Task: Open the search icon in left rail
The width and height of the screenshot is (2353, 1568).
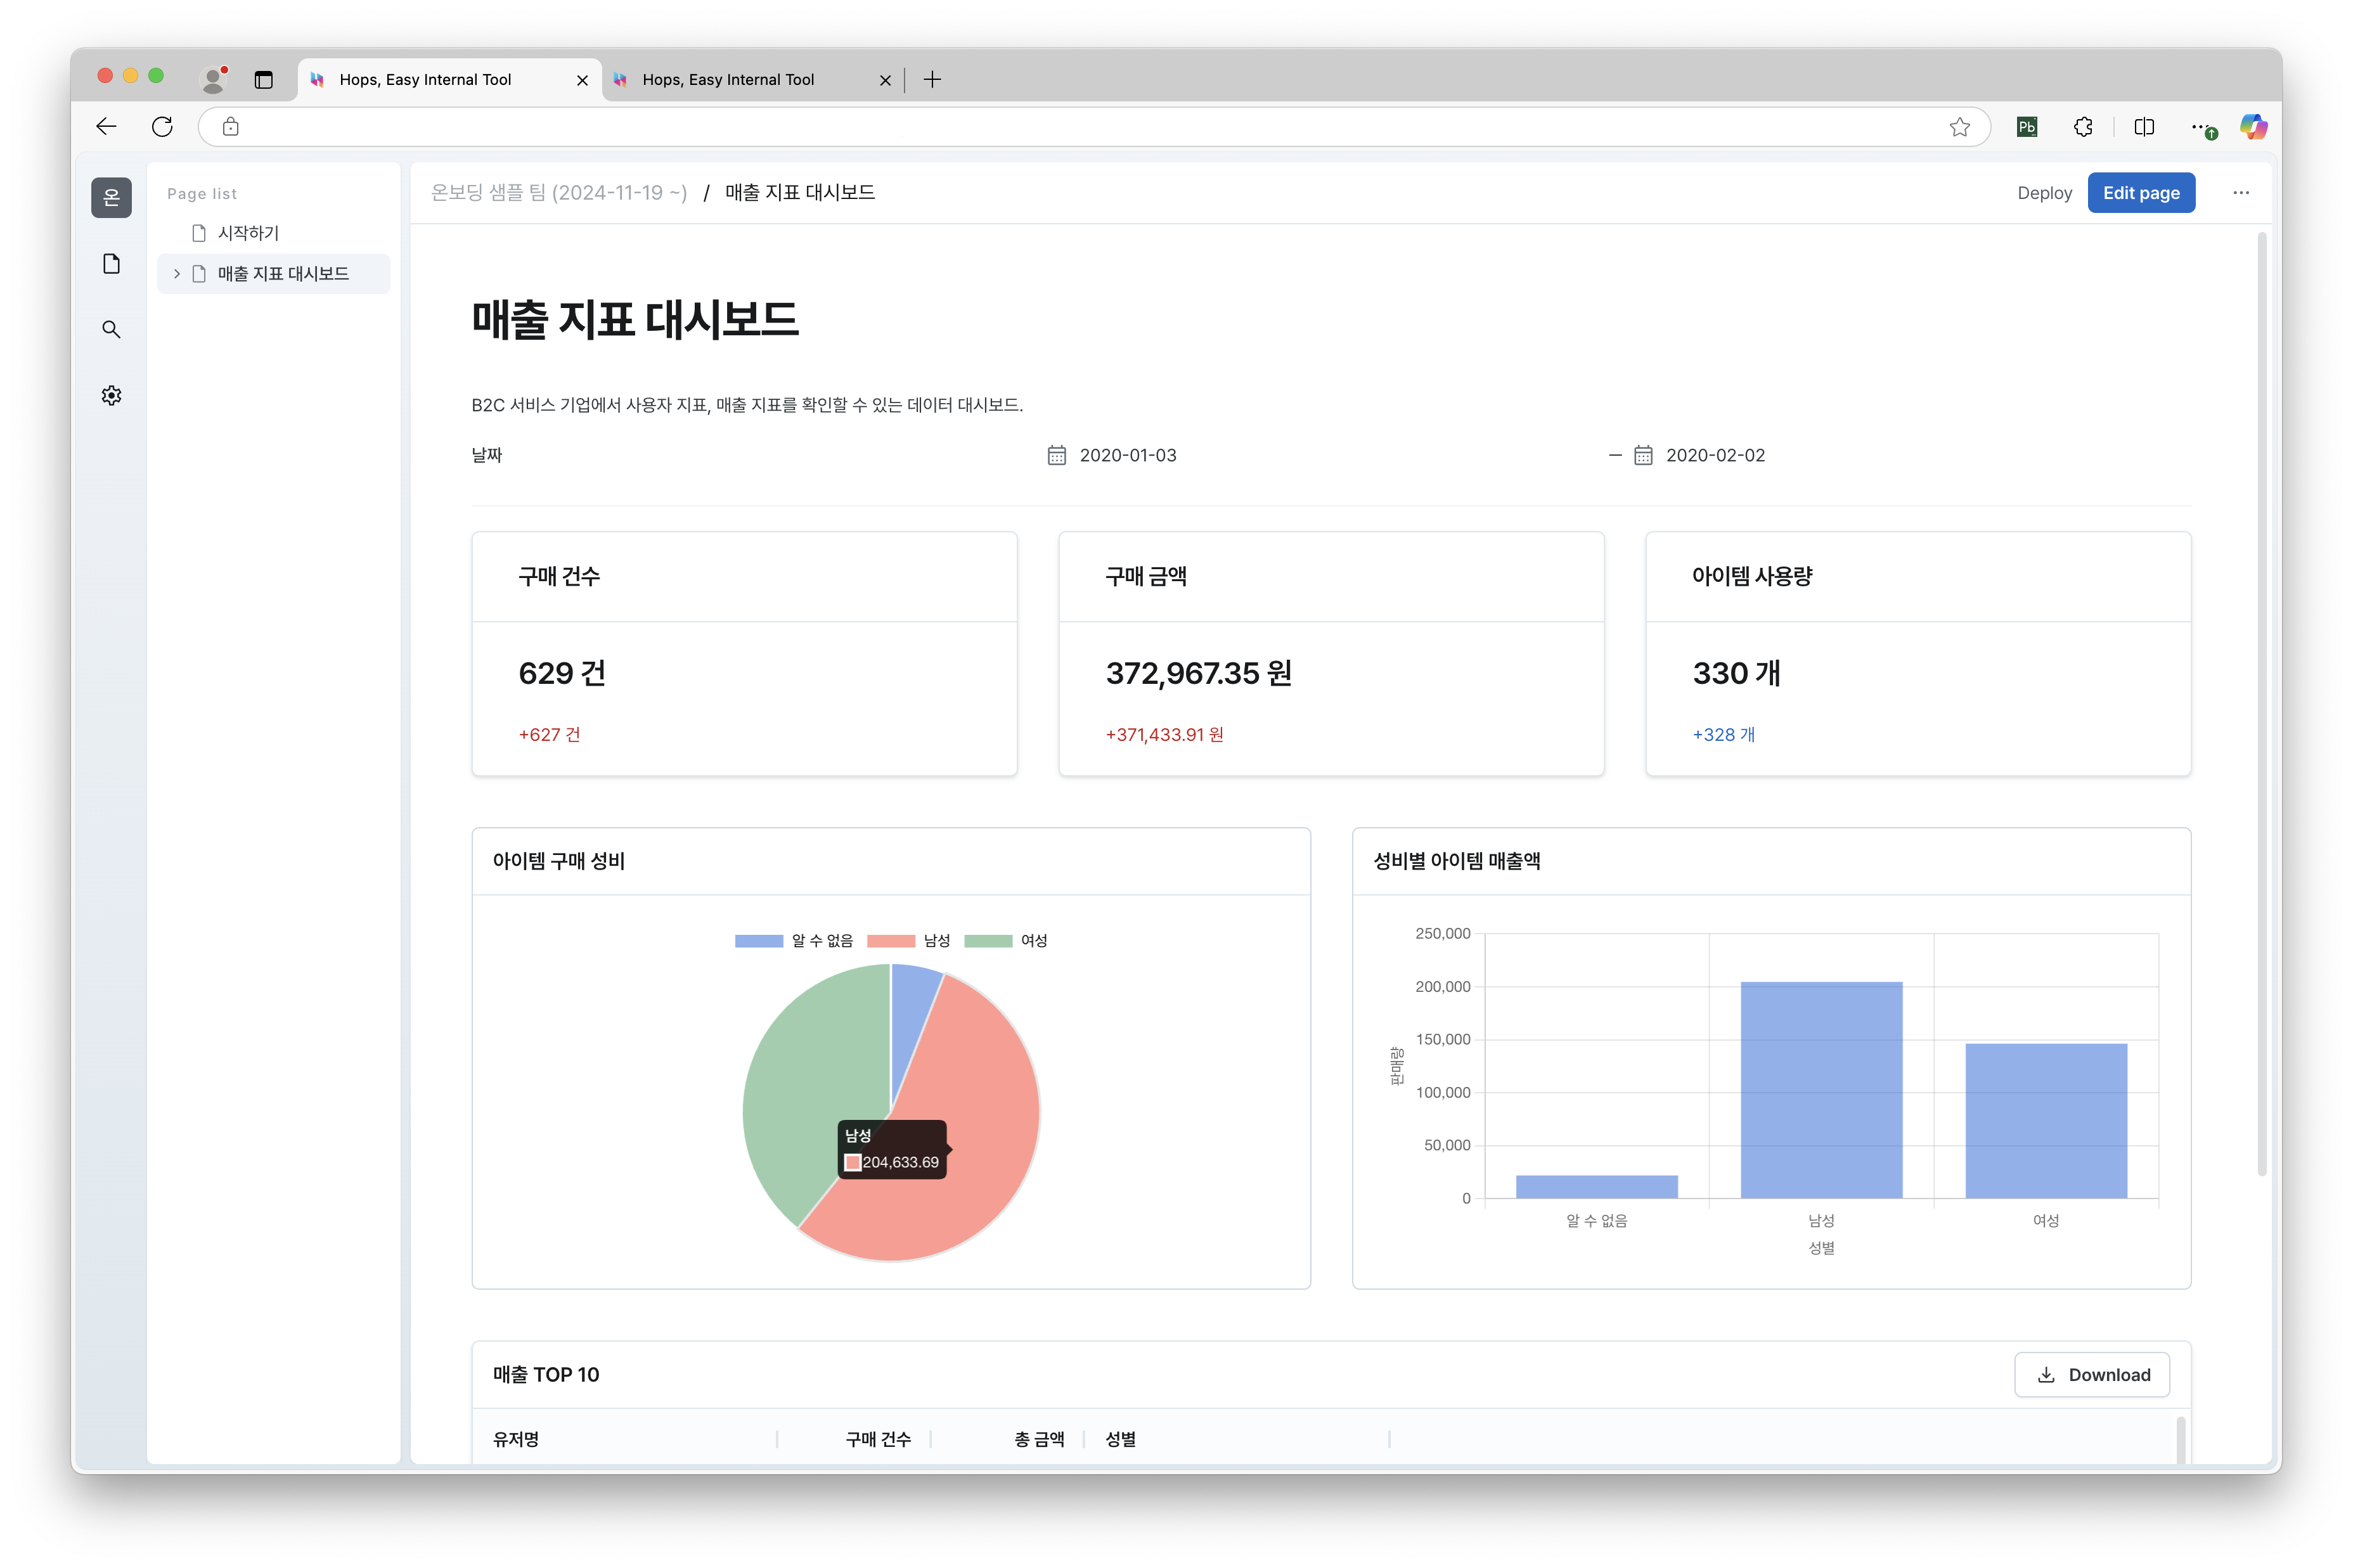Action: click(111, 330)
